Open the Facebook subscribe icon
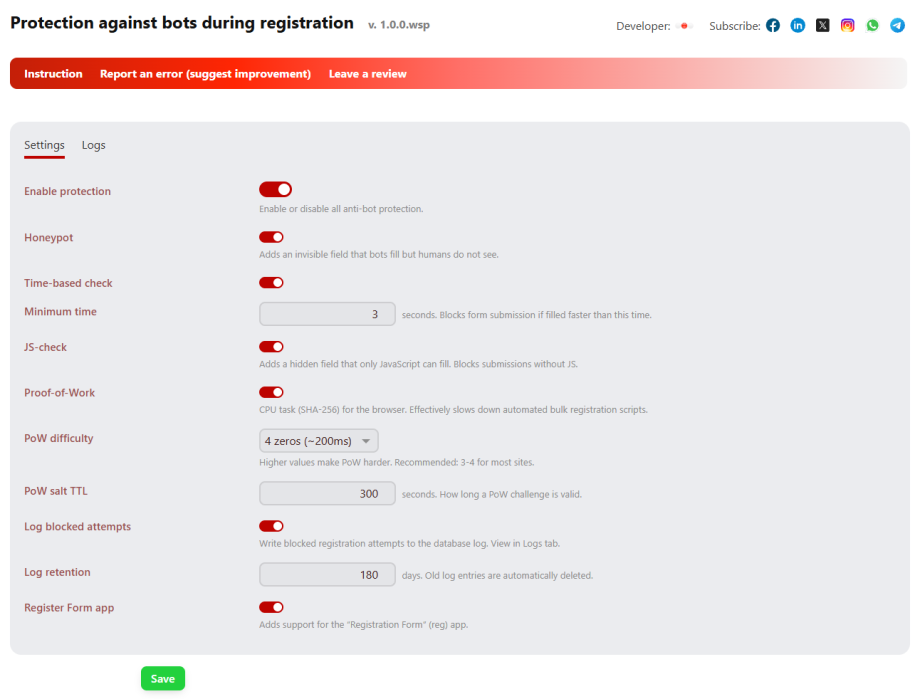 773,25
